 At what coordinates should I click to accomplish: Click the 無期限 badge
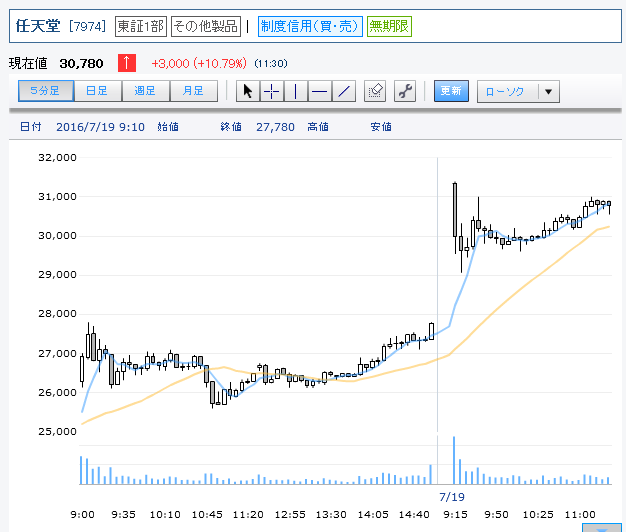tap(389, 26)
